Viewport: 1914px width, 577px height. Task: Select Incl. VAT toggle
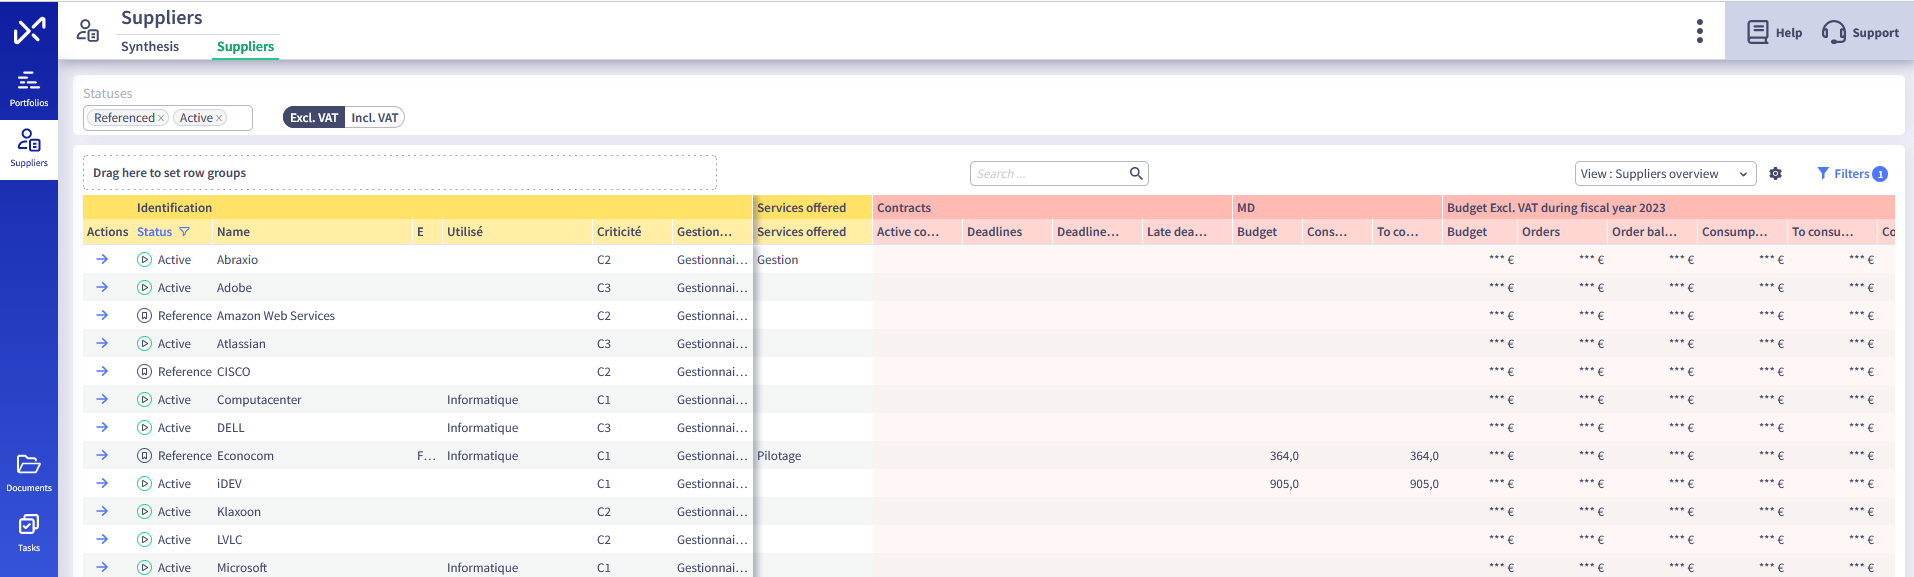coord(375,117)
